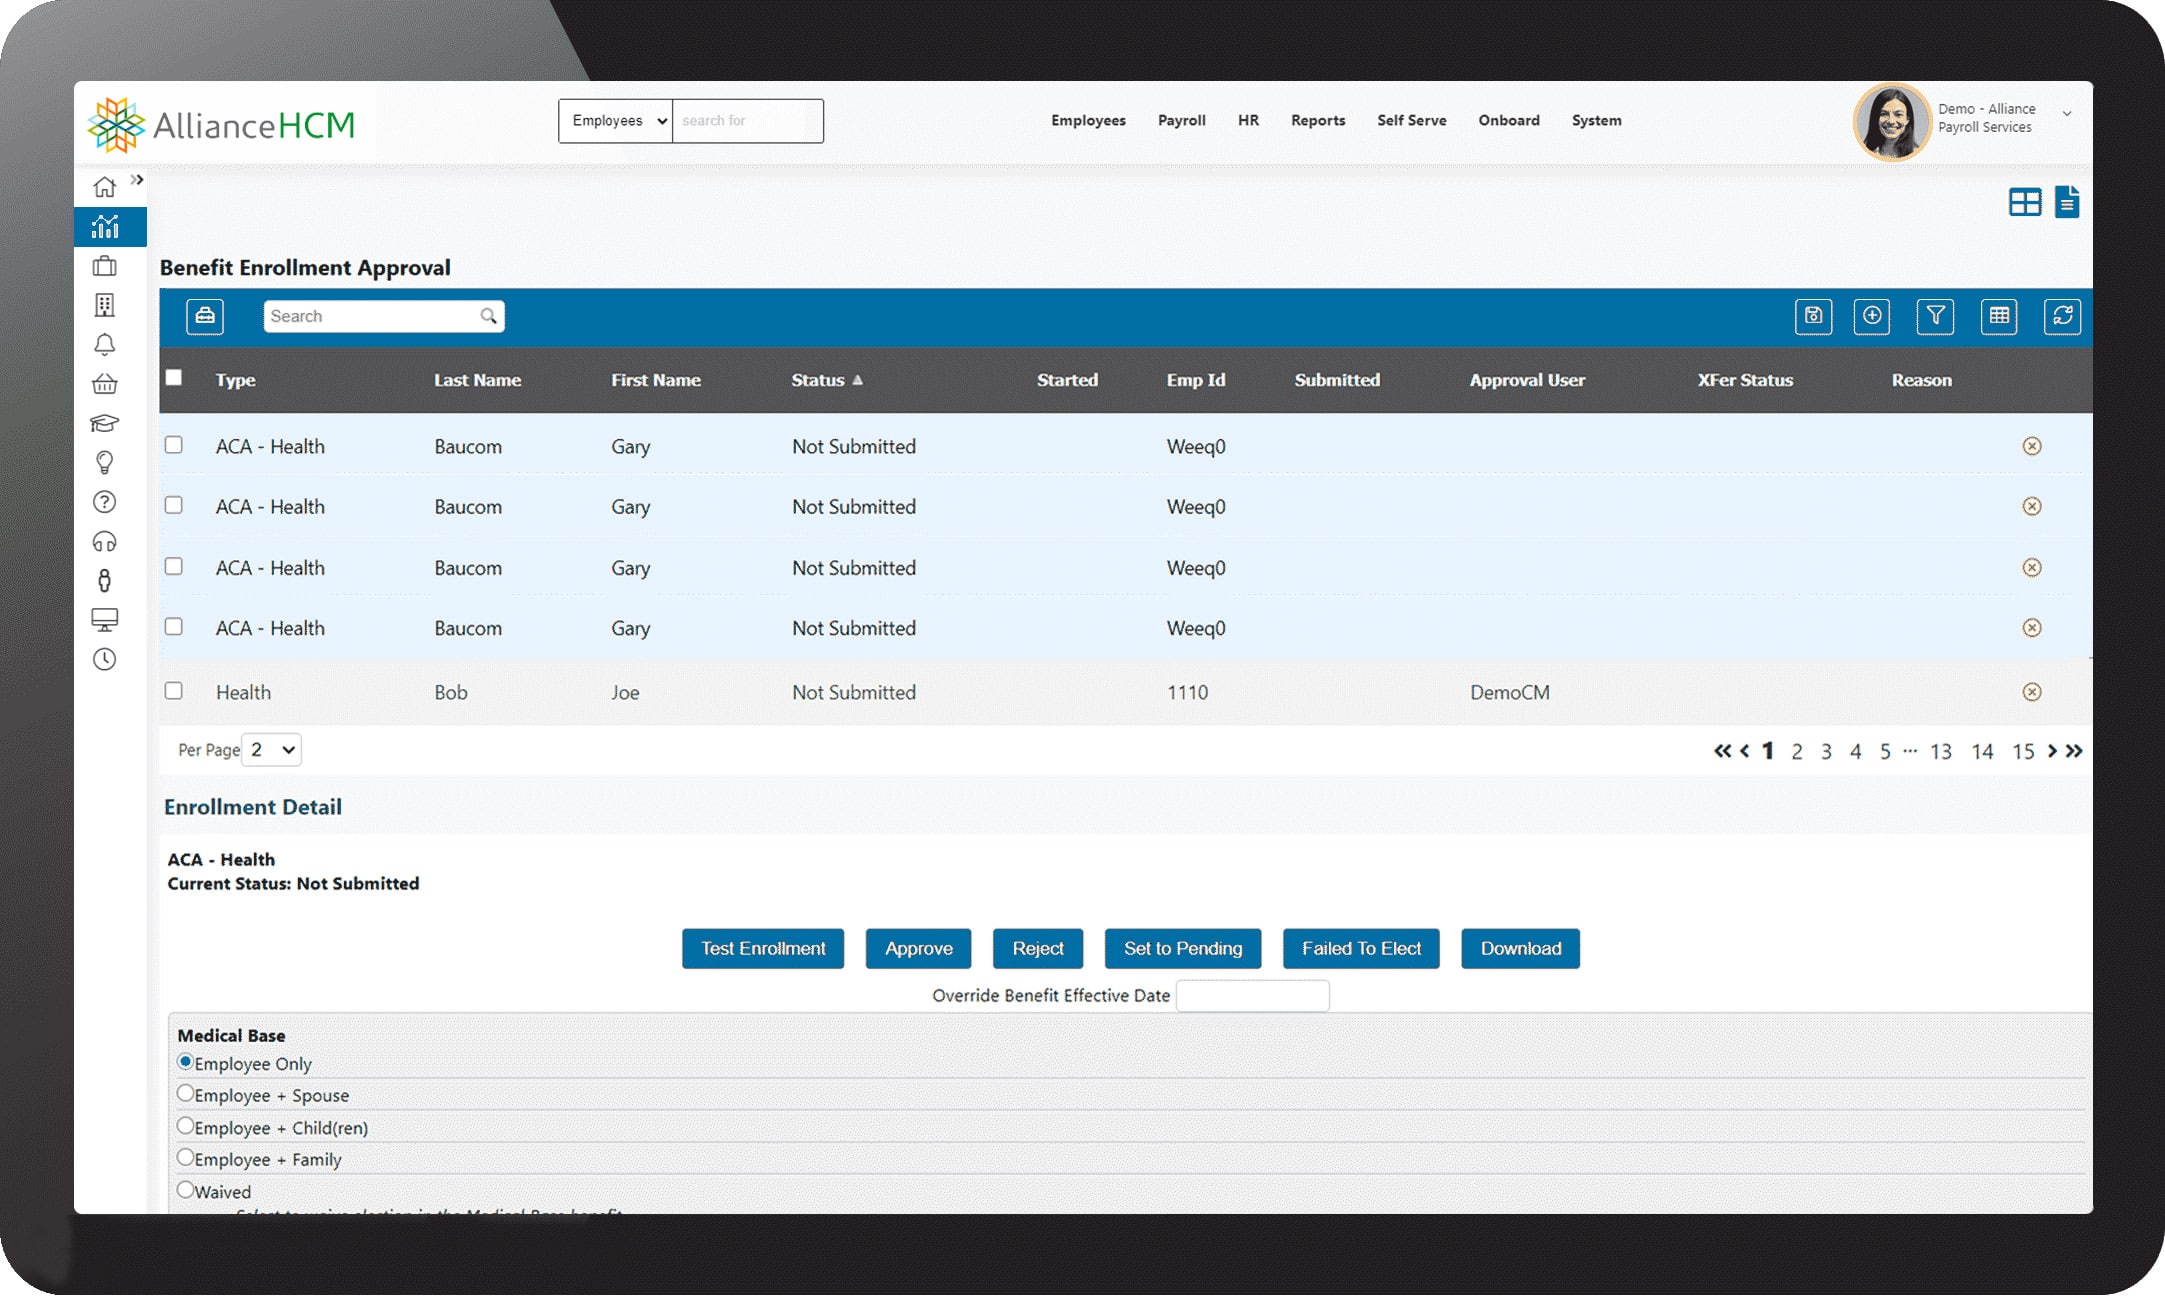Check the Bob Joe Health row checkbox
Image resolution: width=2165 pixels, height=1296 pixels.
click(174, 691)
